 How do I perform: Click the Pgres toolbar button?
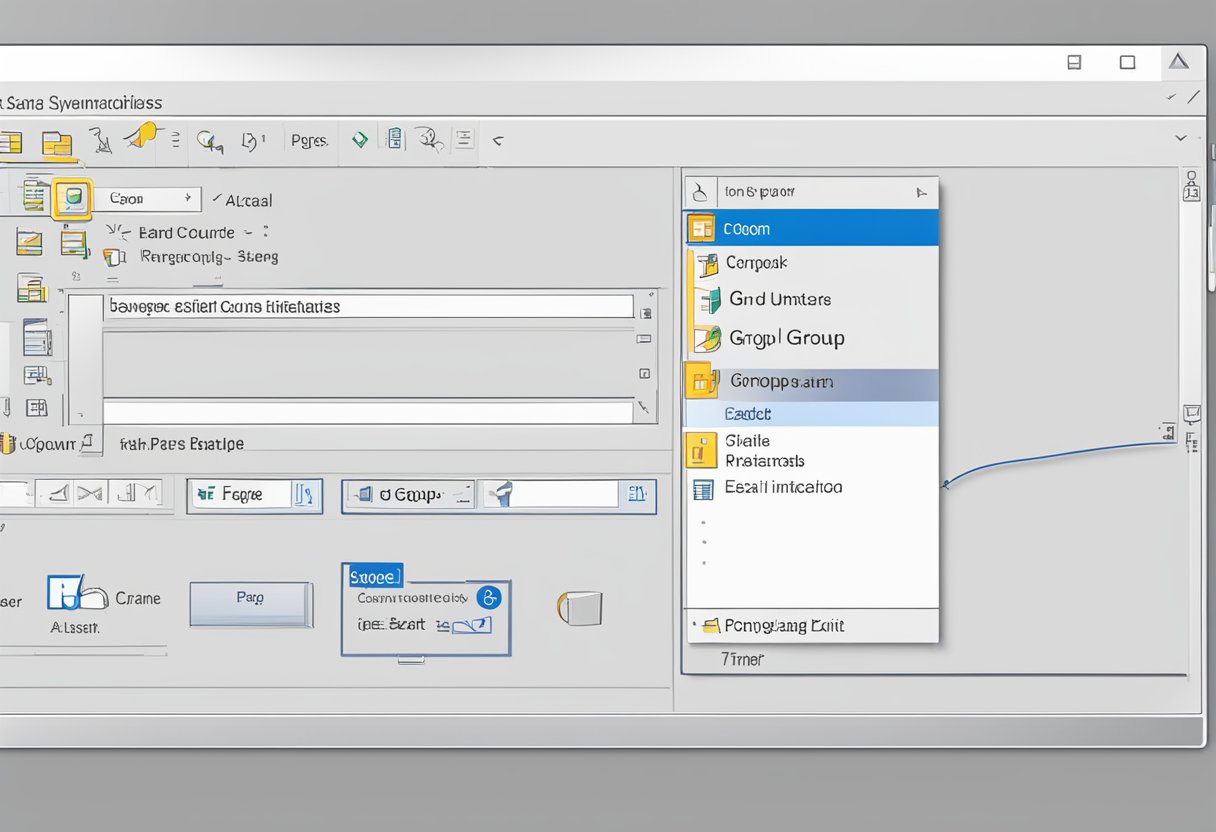click(309, 141)
